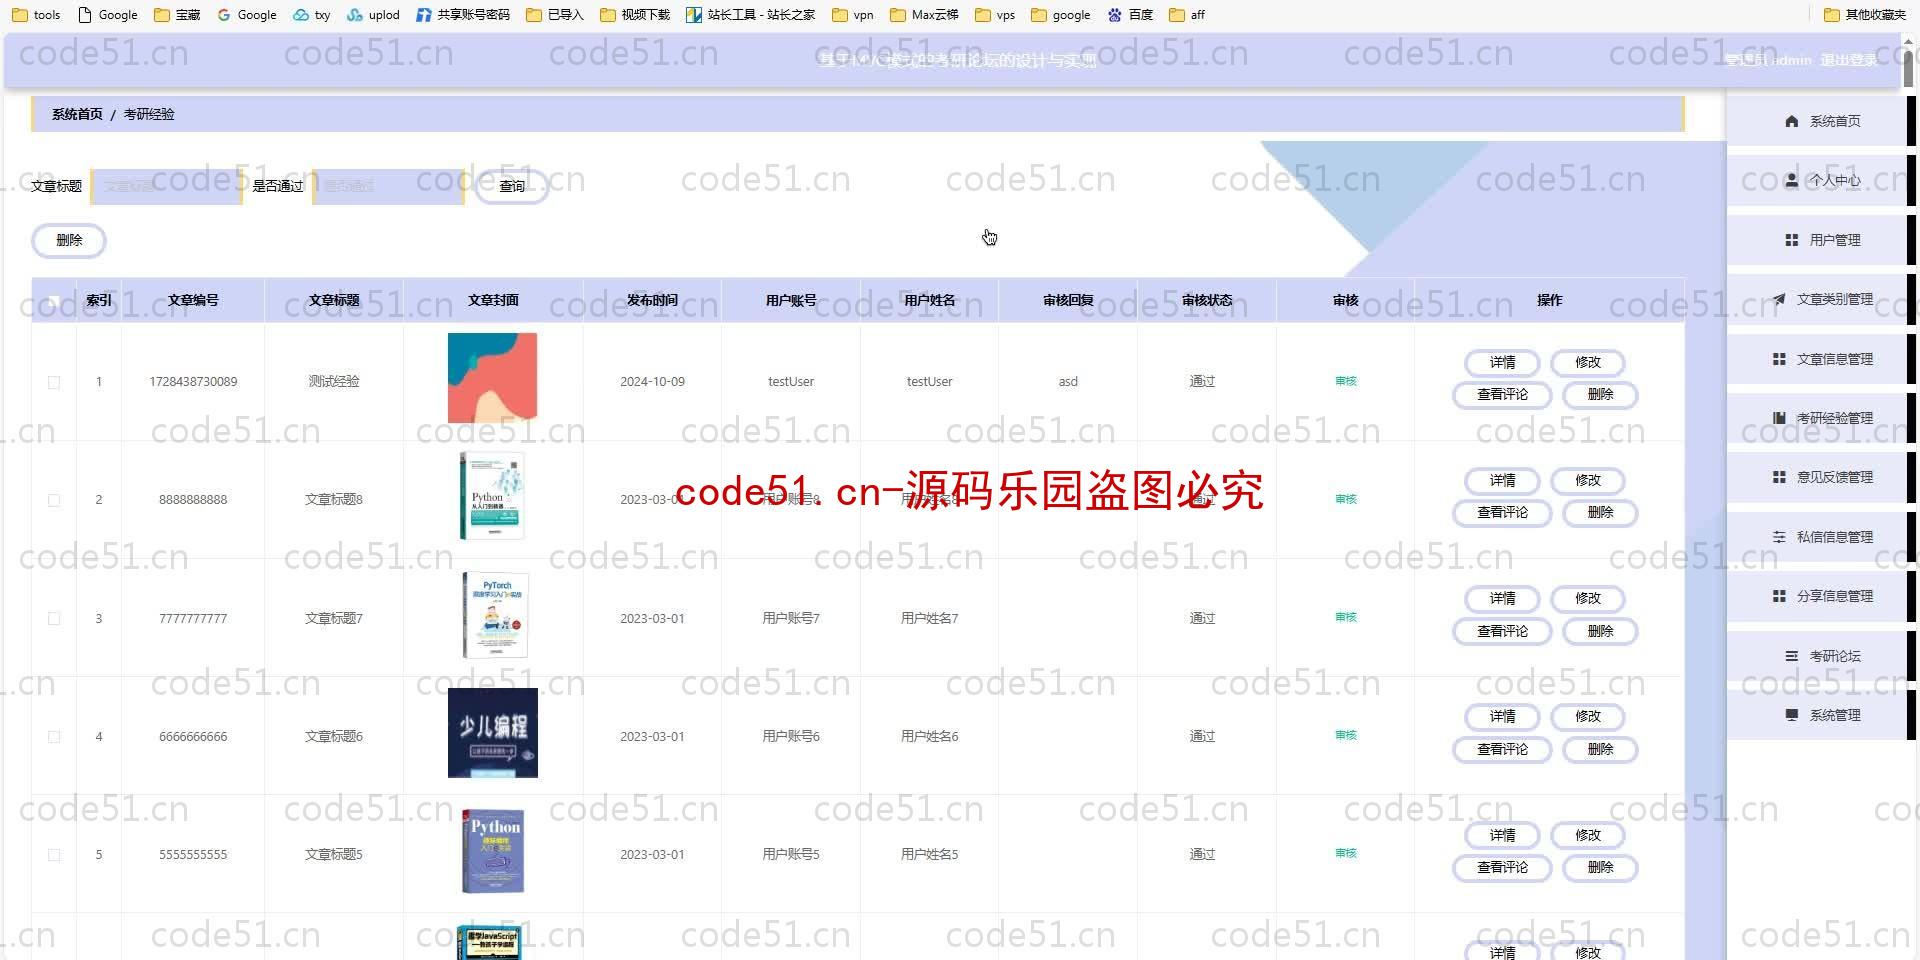Open the 百度 bookmark
The width and height of the screenshot is (1920, 960).
[x=1130, y=14]
